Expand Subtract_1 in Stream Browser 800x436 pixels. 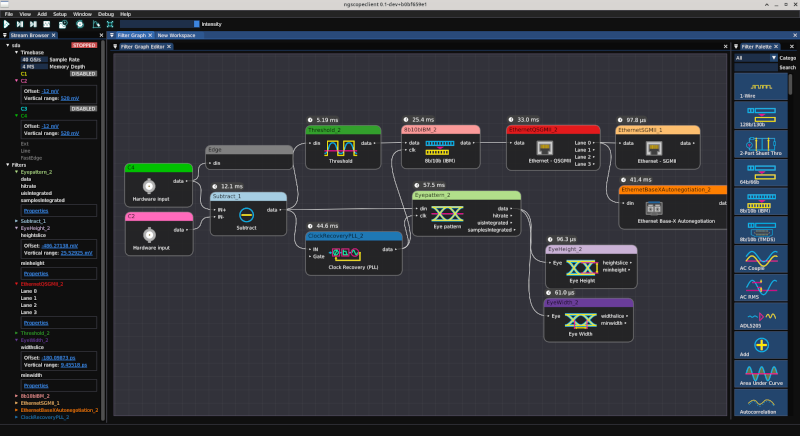(16, 221)
